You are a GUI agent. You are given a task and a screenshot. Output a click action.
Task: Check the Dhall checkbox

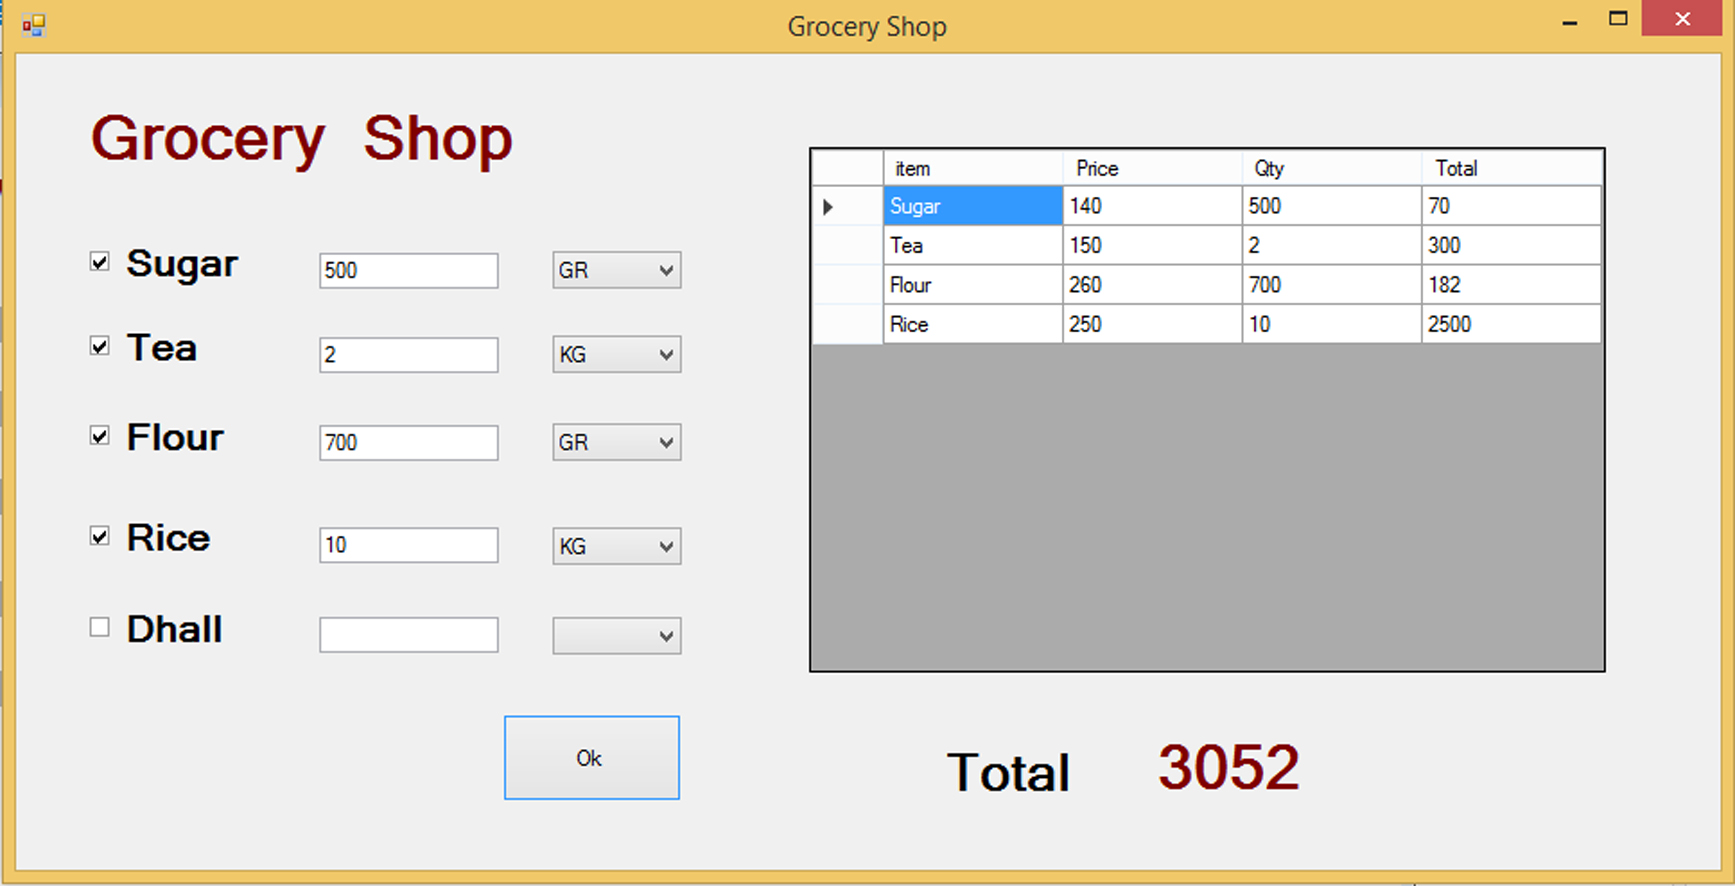click(x=99, y=627)
